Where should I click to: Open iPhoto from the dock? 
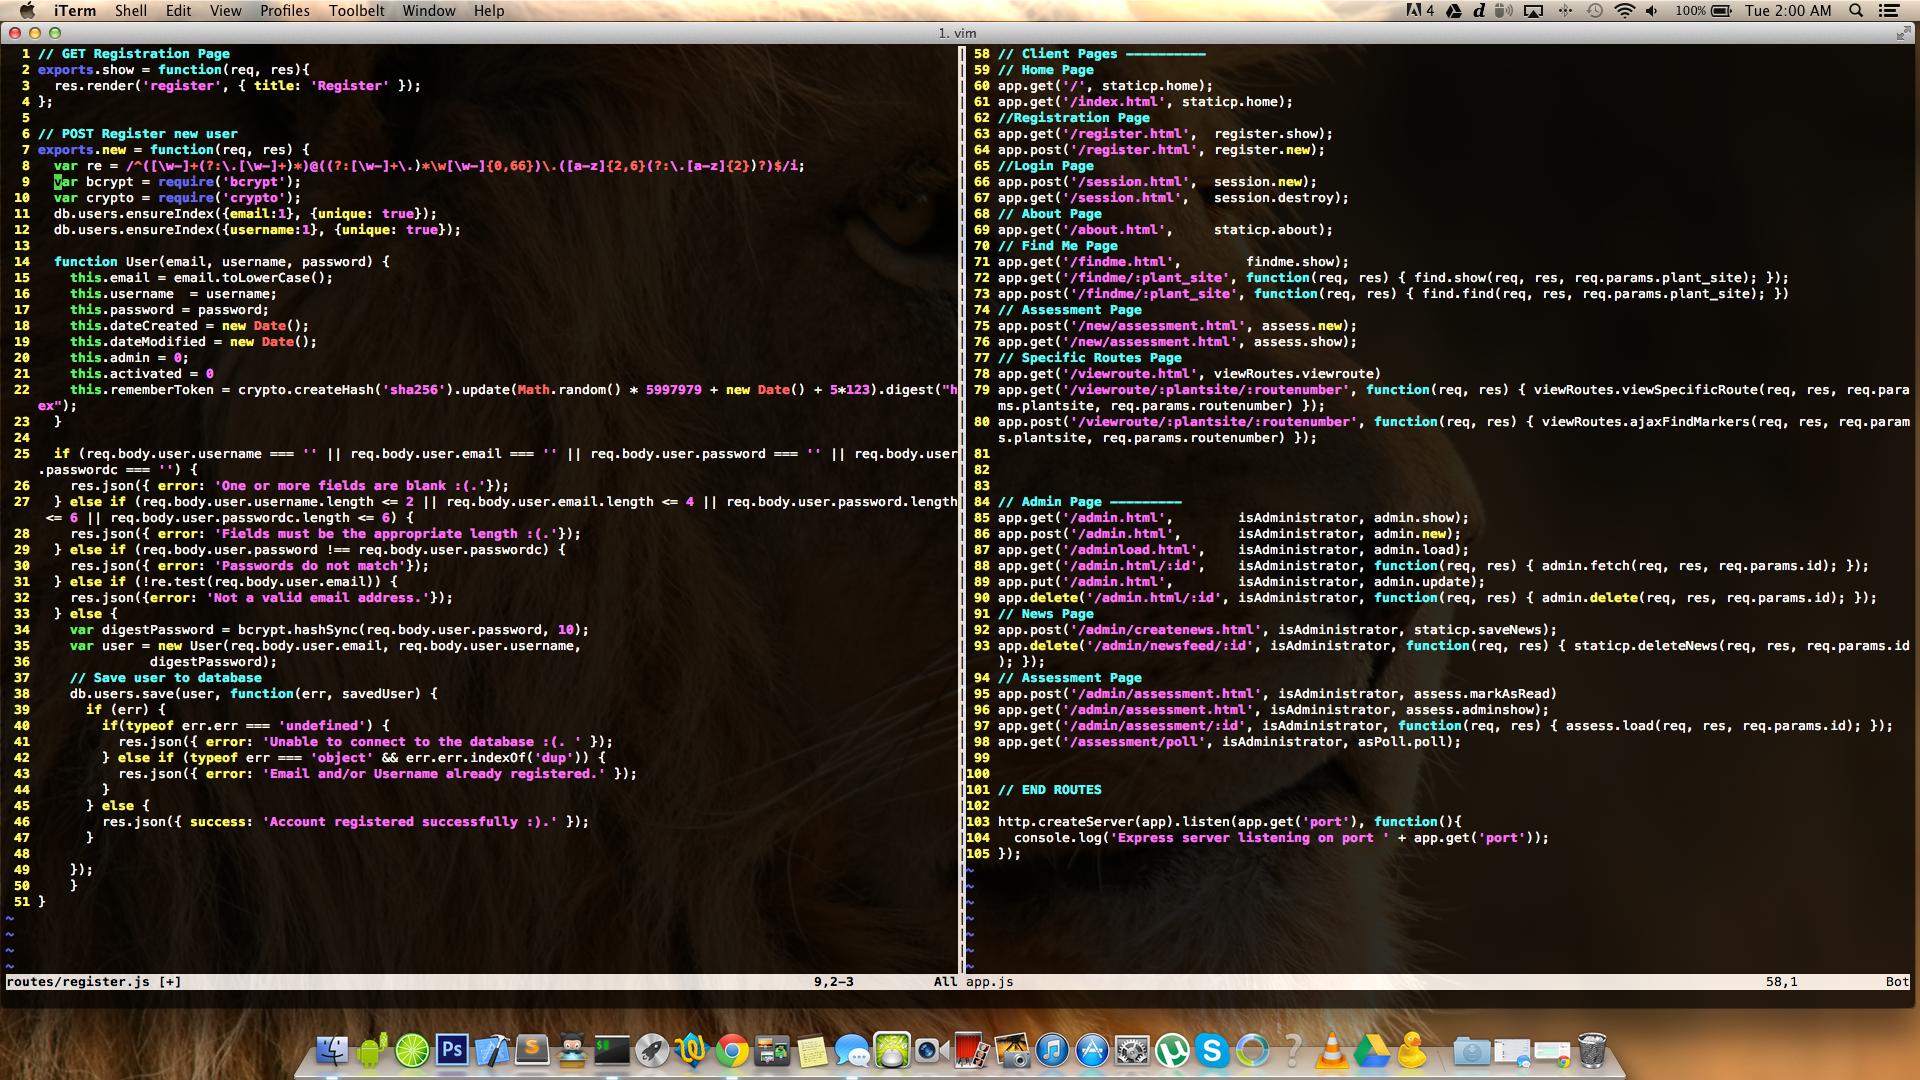tap(1012, 1050)
